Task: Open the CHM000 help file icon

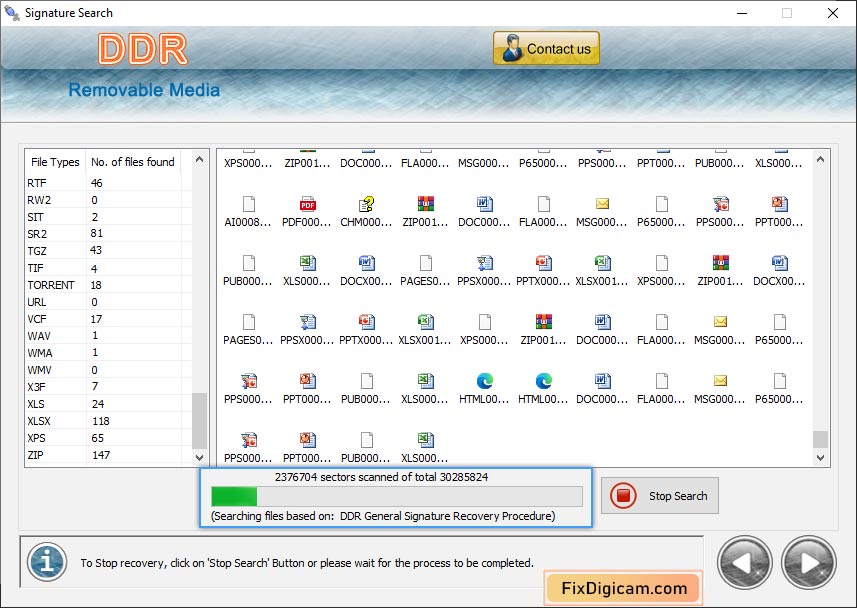Action: point(366,204)
